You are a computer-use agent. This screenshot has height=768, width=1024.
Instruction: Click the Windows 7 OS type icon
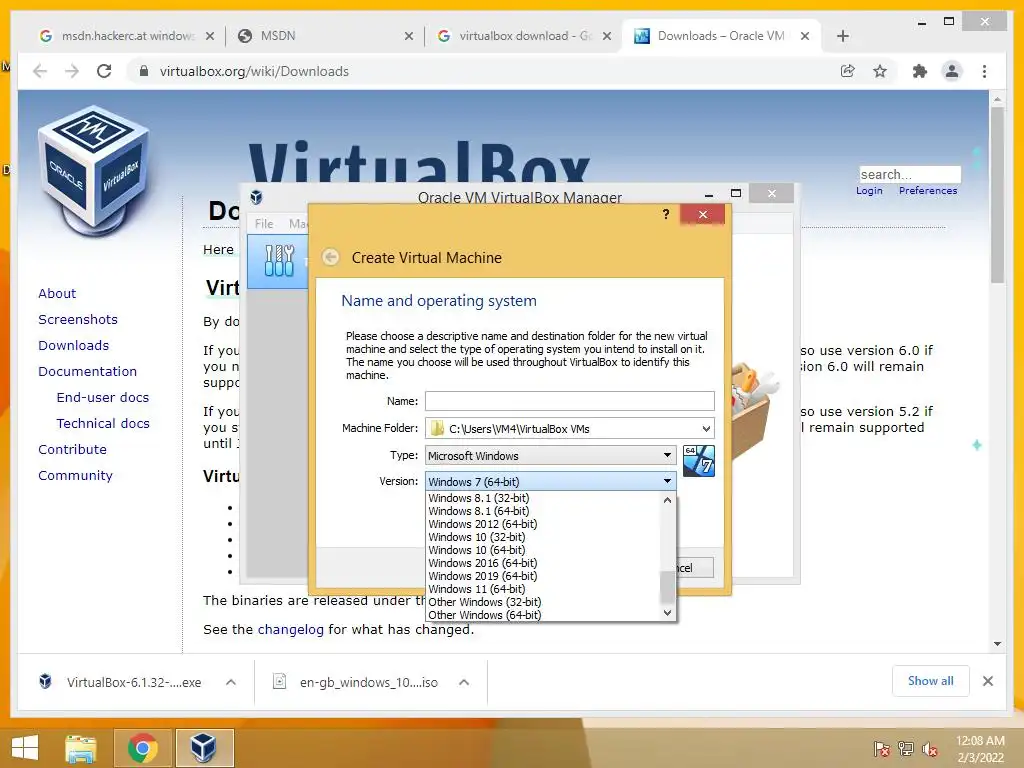point(698,460)
